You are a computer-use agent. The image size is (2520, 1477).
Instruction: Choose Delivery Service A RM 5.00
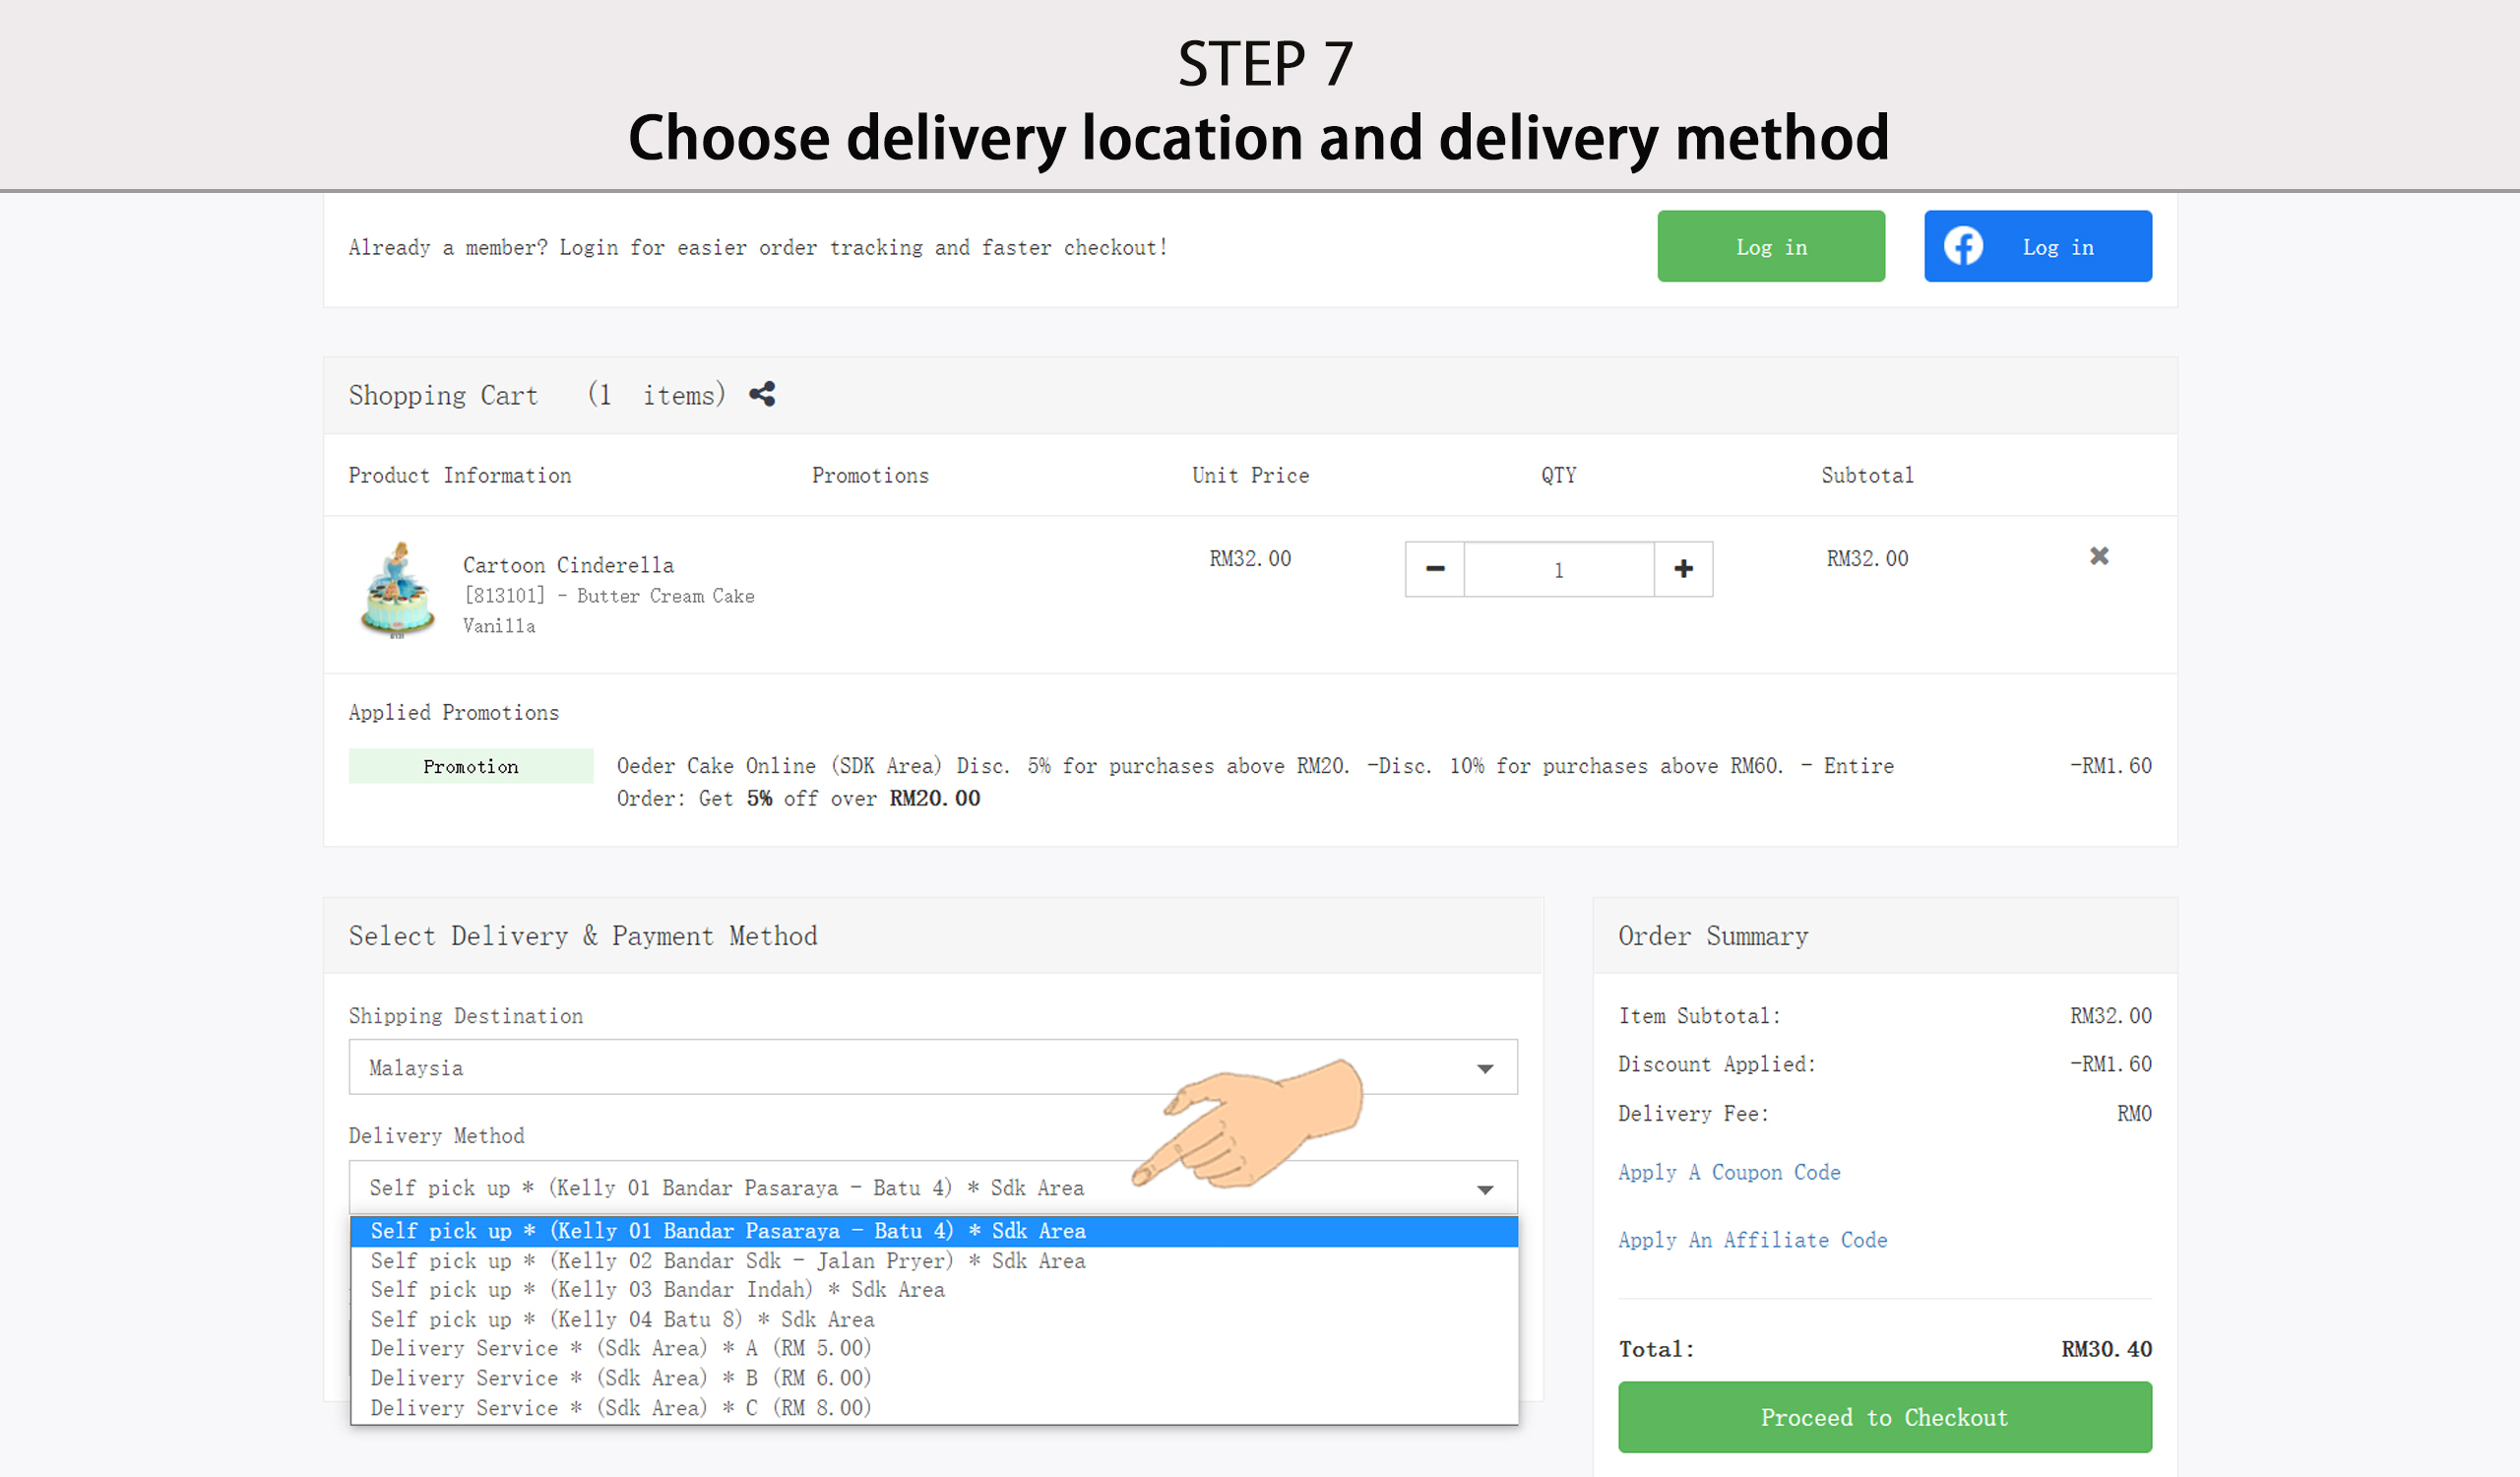coord(620,1349)
